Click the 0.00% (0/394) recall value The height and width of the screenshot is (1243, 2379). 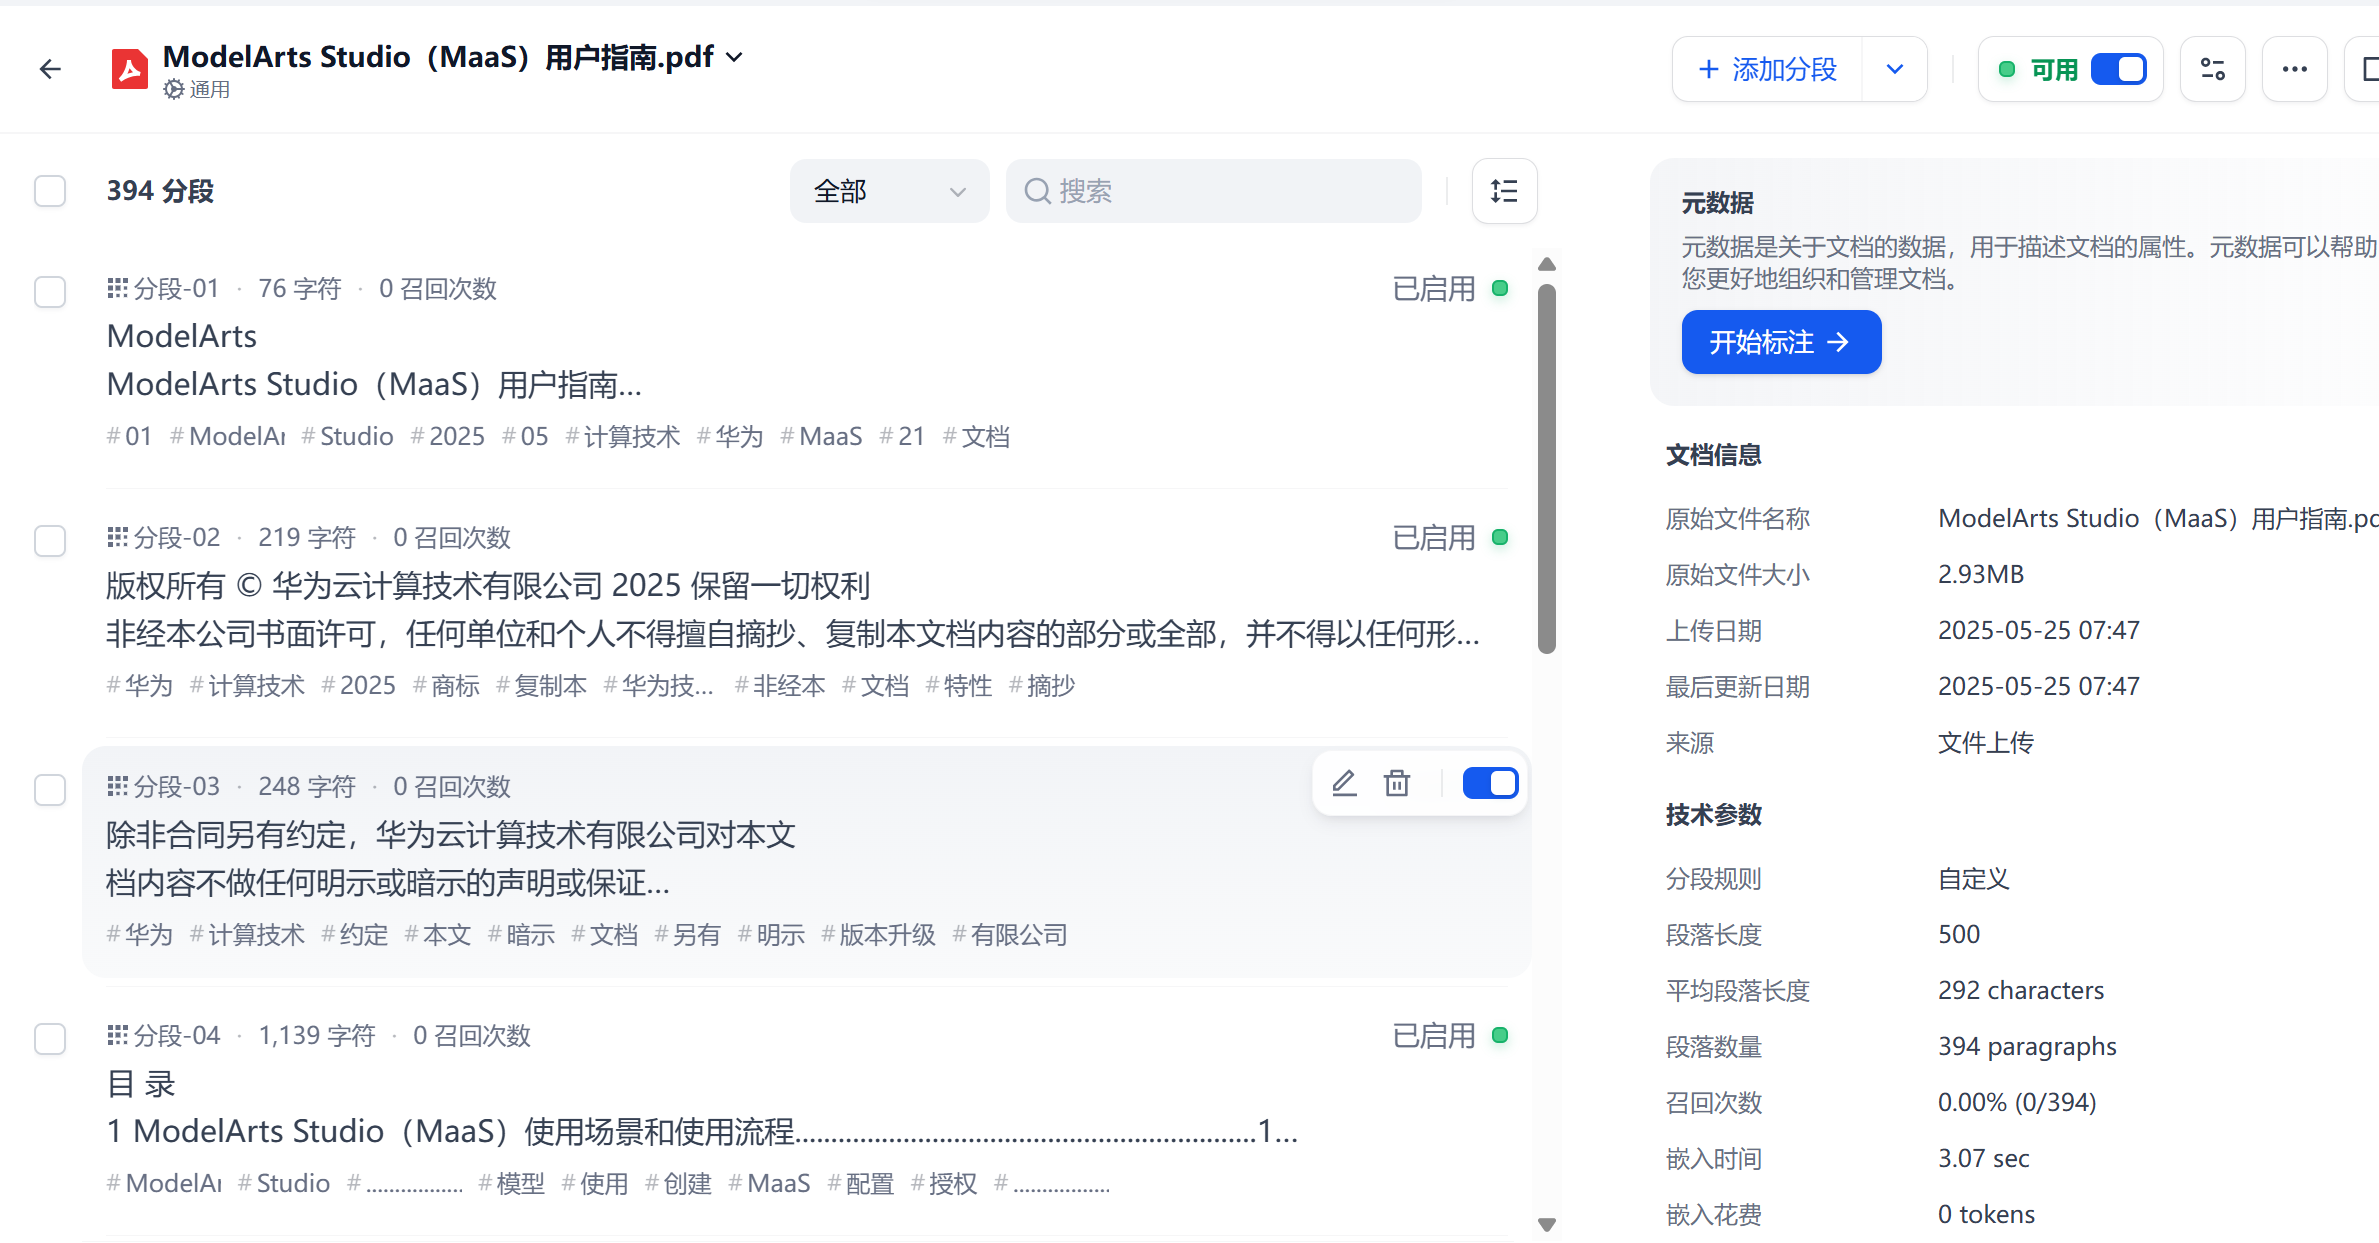pos(2017,1102)
